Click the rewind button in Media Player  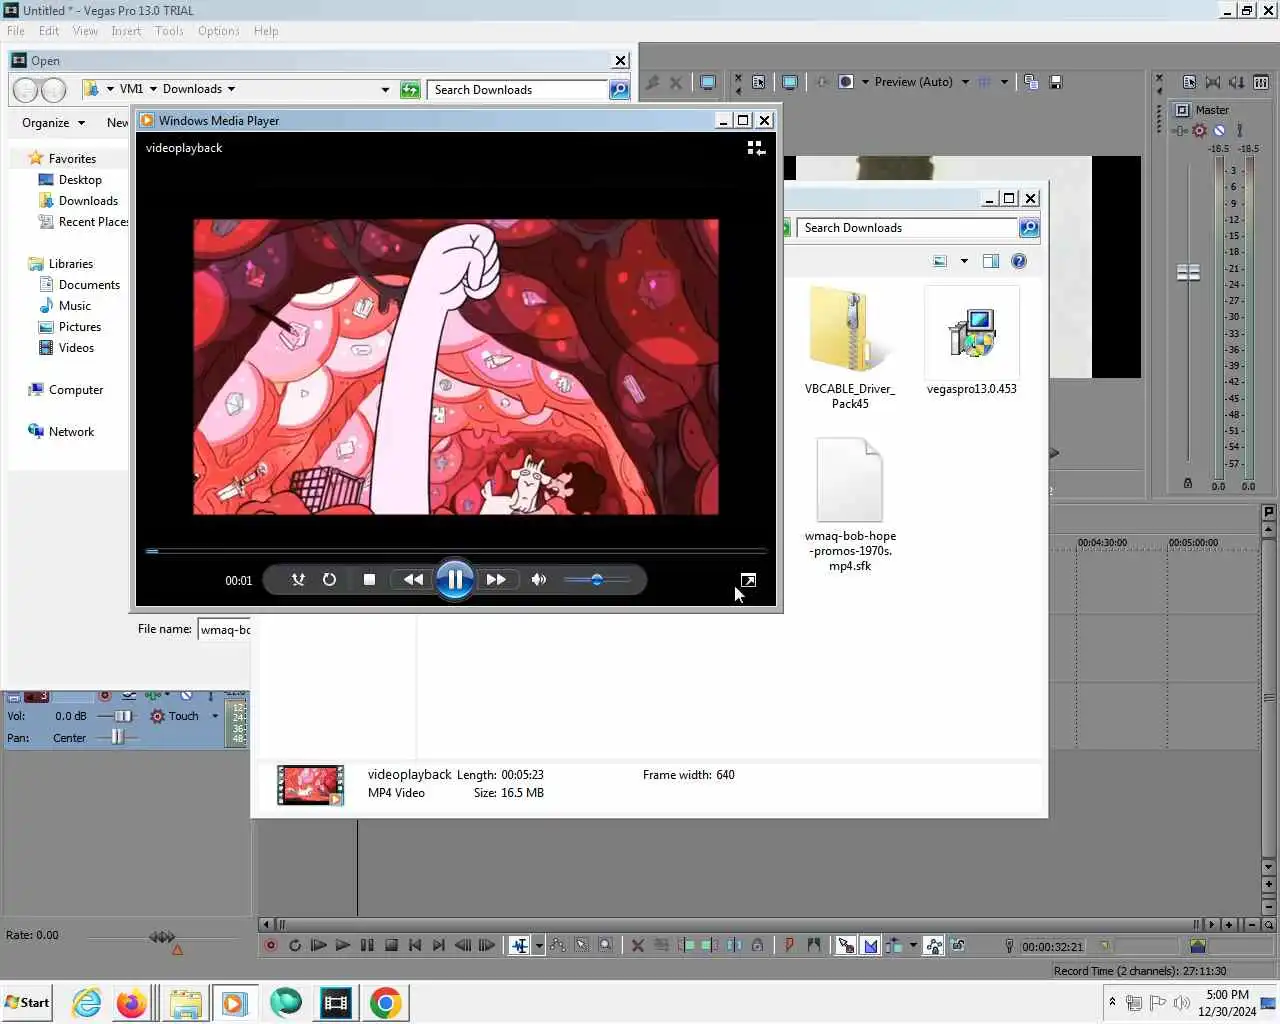pos(413,579)
